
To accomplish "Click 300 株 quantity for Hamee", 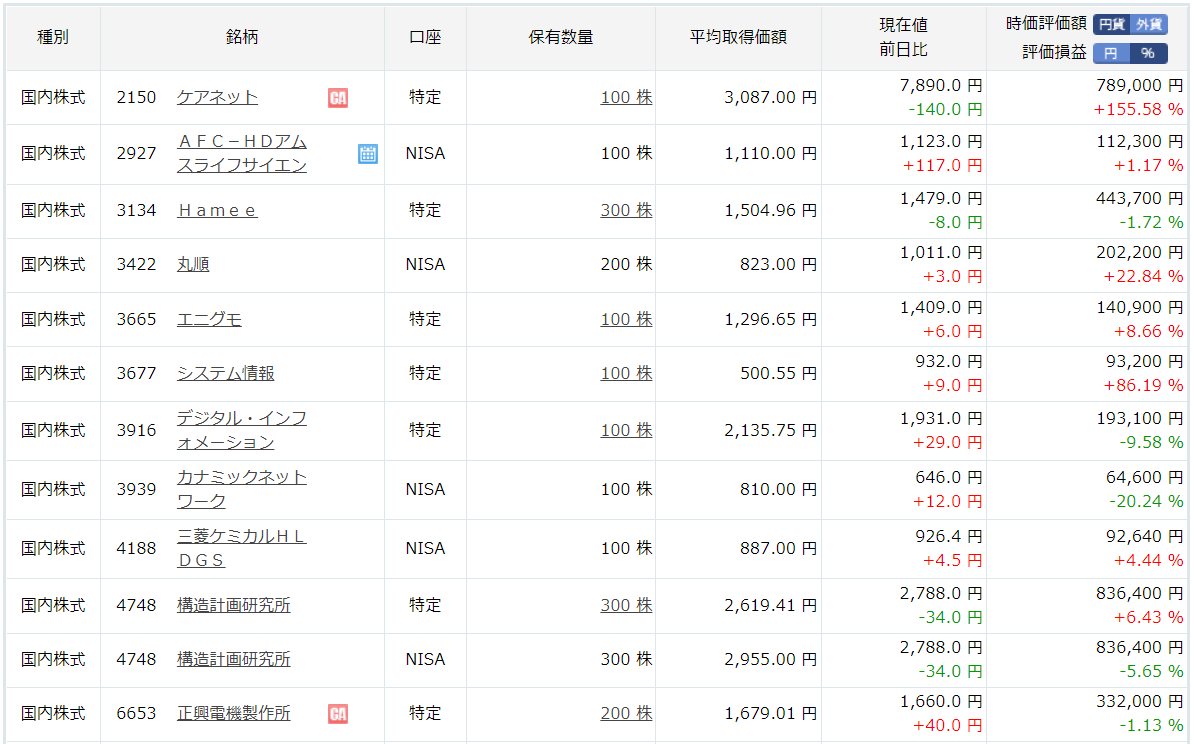I will [x=626, y=210].
